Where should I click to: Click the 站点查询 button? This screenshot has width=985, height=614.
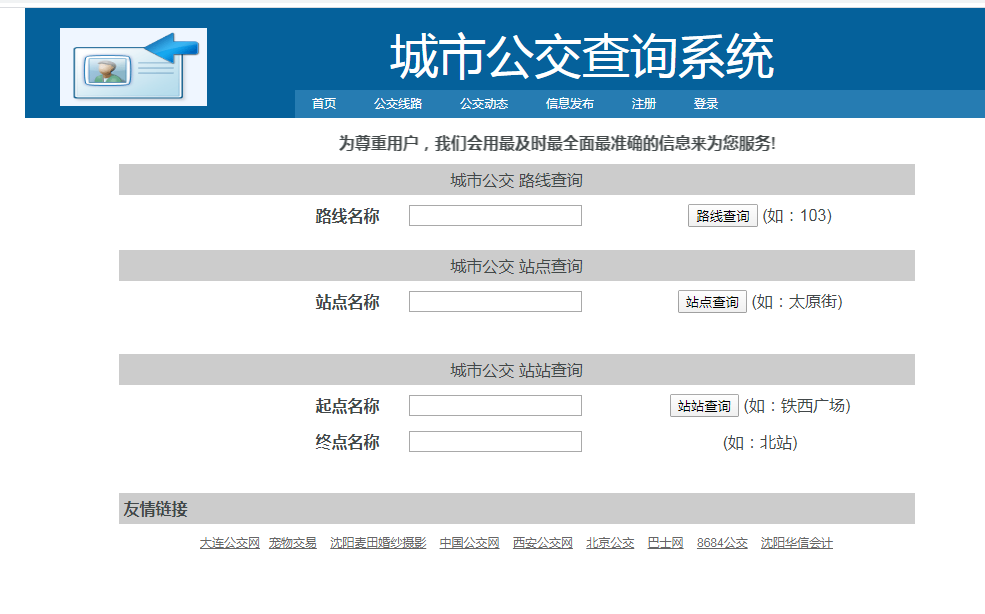712,302
